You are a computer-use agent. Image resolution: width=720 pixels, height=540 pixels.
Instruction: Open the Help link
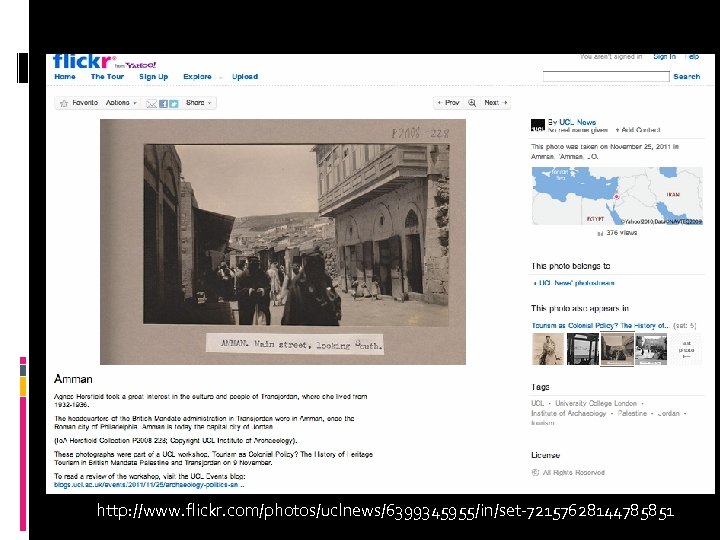[x=692, y=56]
